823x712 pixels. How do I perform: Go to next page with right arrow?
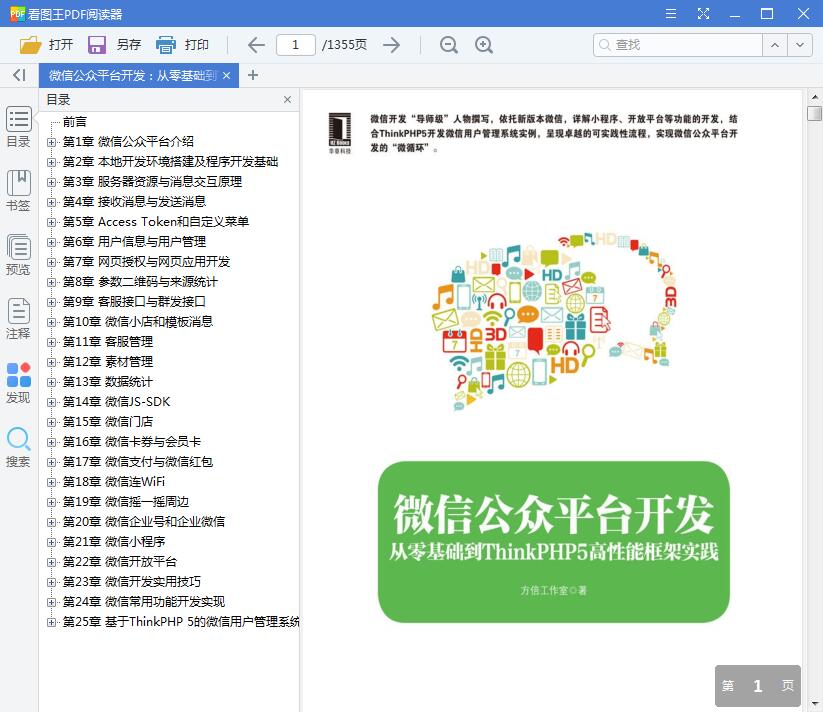392,45
